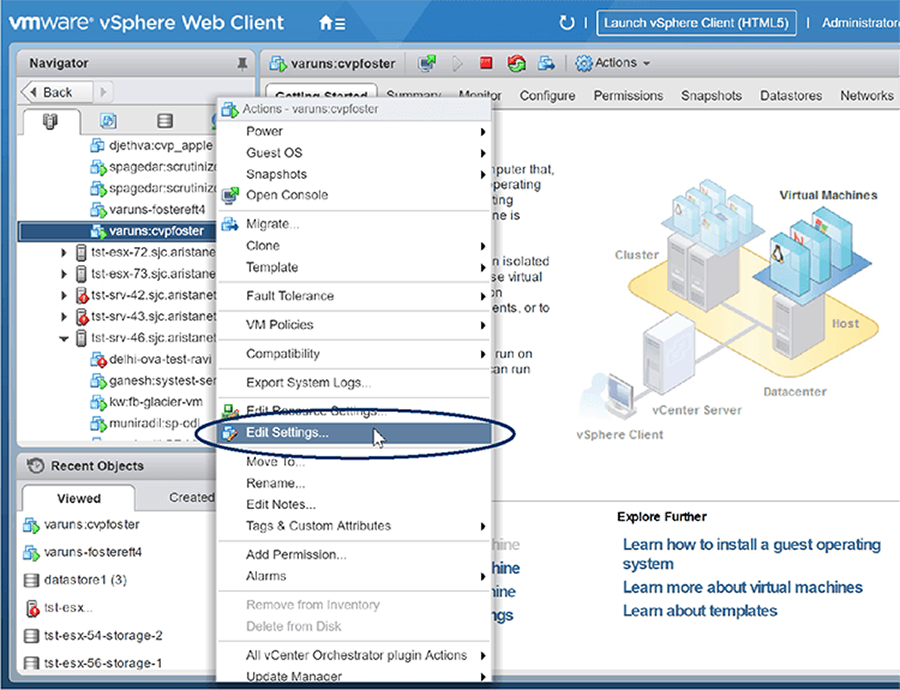
Task: Click the red Power Off toolbar icon
Action: tap(486, 63)
